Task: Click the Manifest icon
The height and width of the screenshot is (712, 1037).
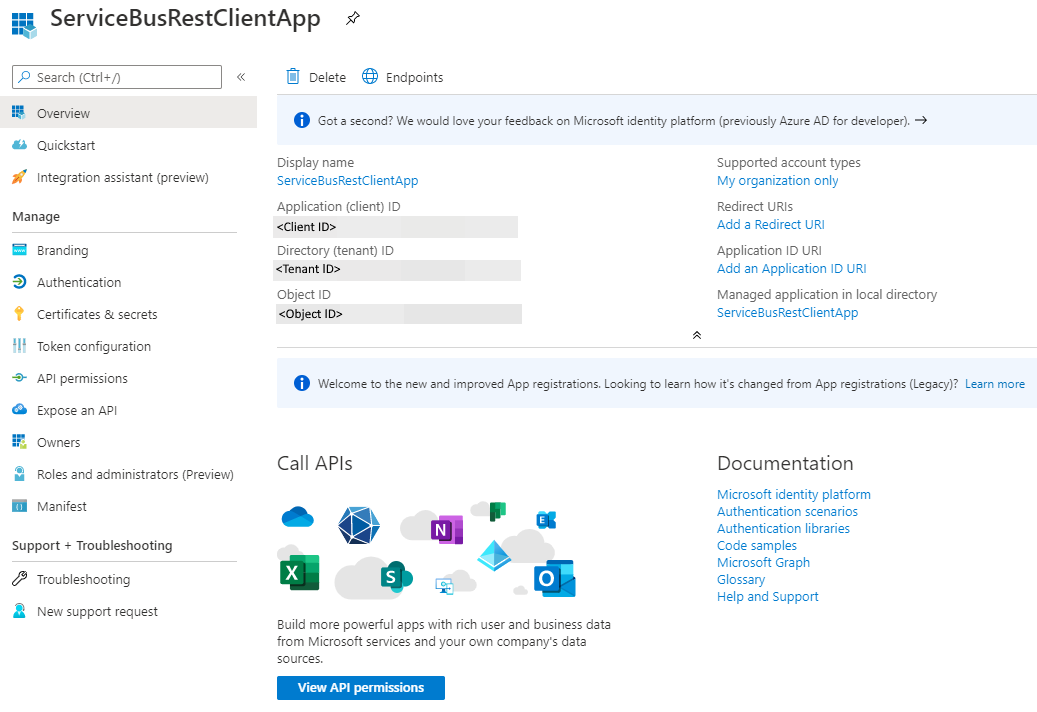Action: [20, 506]
